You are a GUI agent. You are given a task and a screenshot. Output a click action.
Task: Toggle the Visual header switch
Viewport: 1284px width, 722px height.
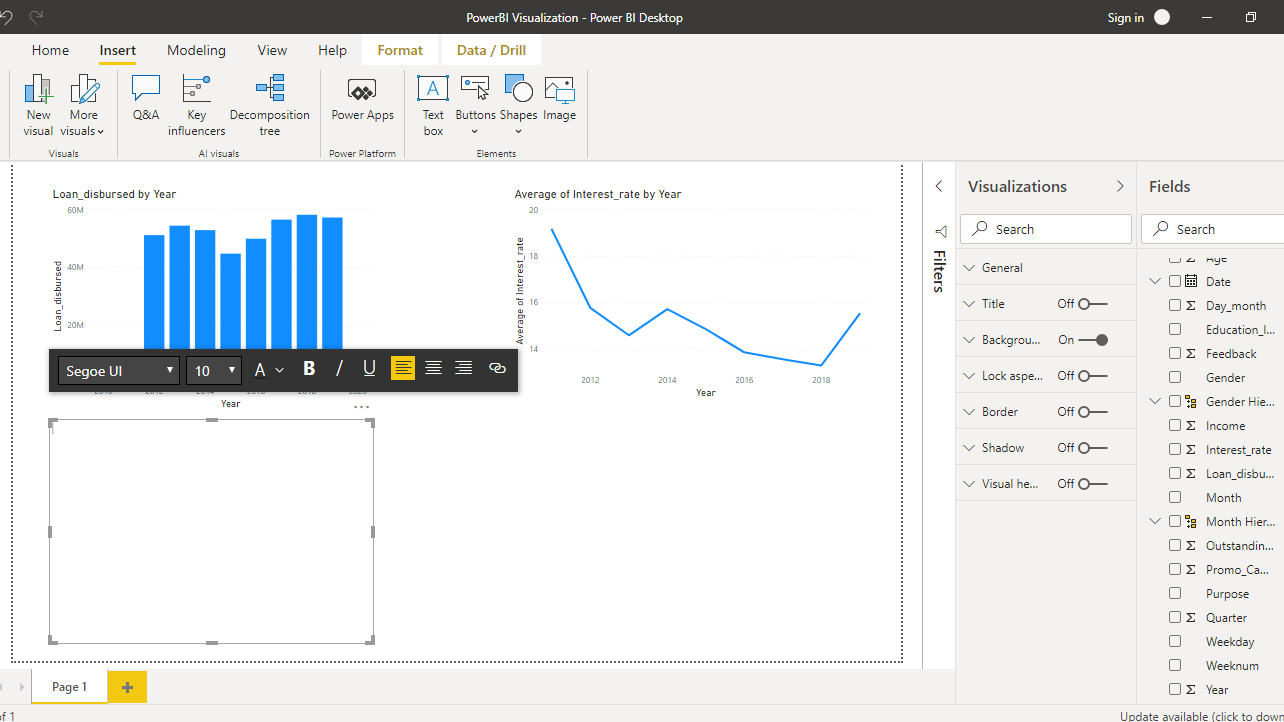[x=1092, y=484]
